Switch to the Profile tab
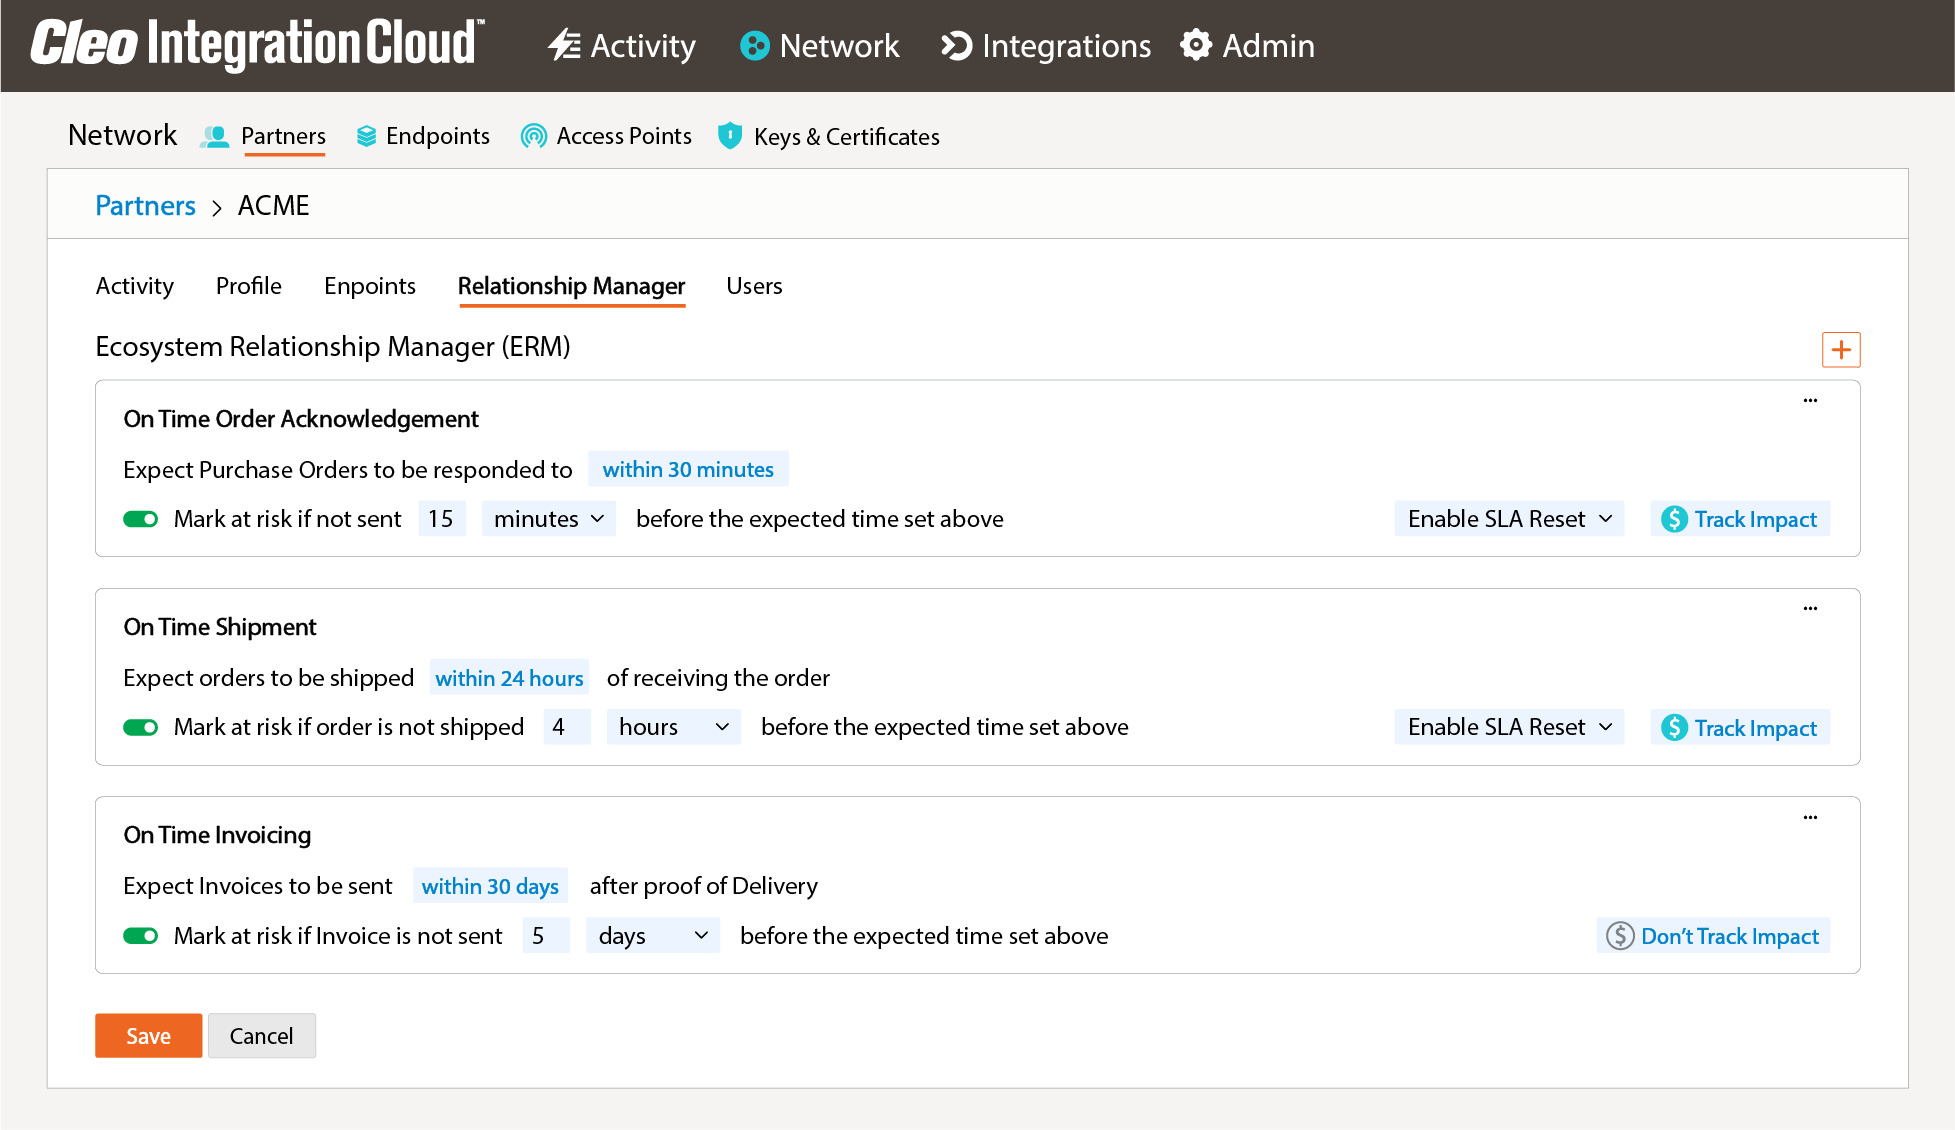Viewport: 1955px width, 1130px height. [248, 286]
